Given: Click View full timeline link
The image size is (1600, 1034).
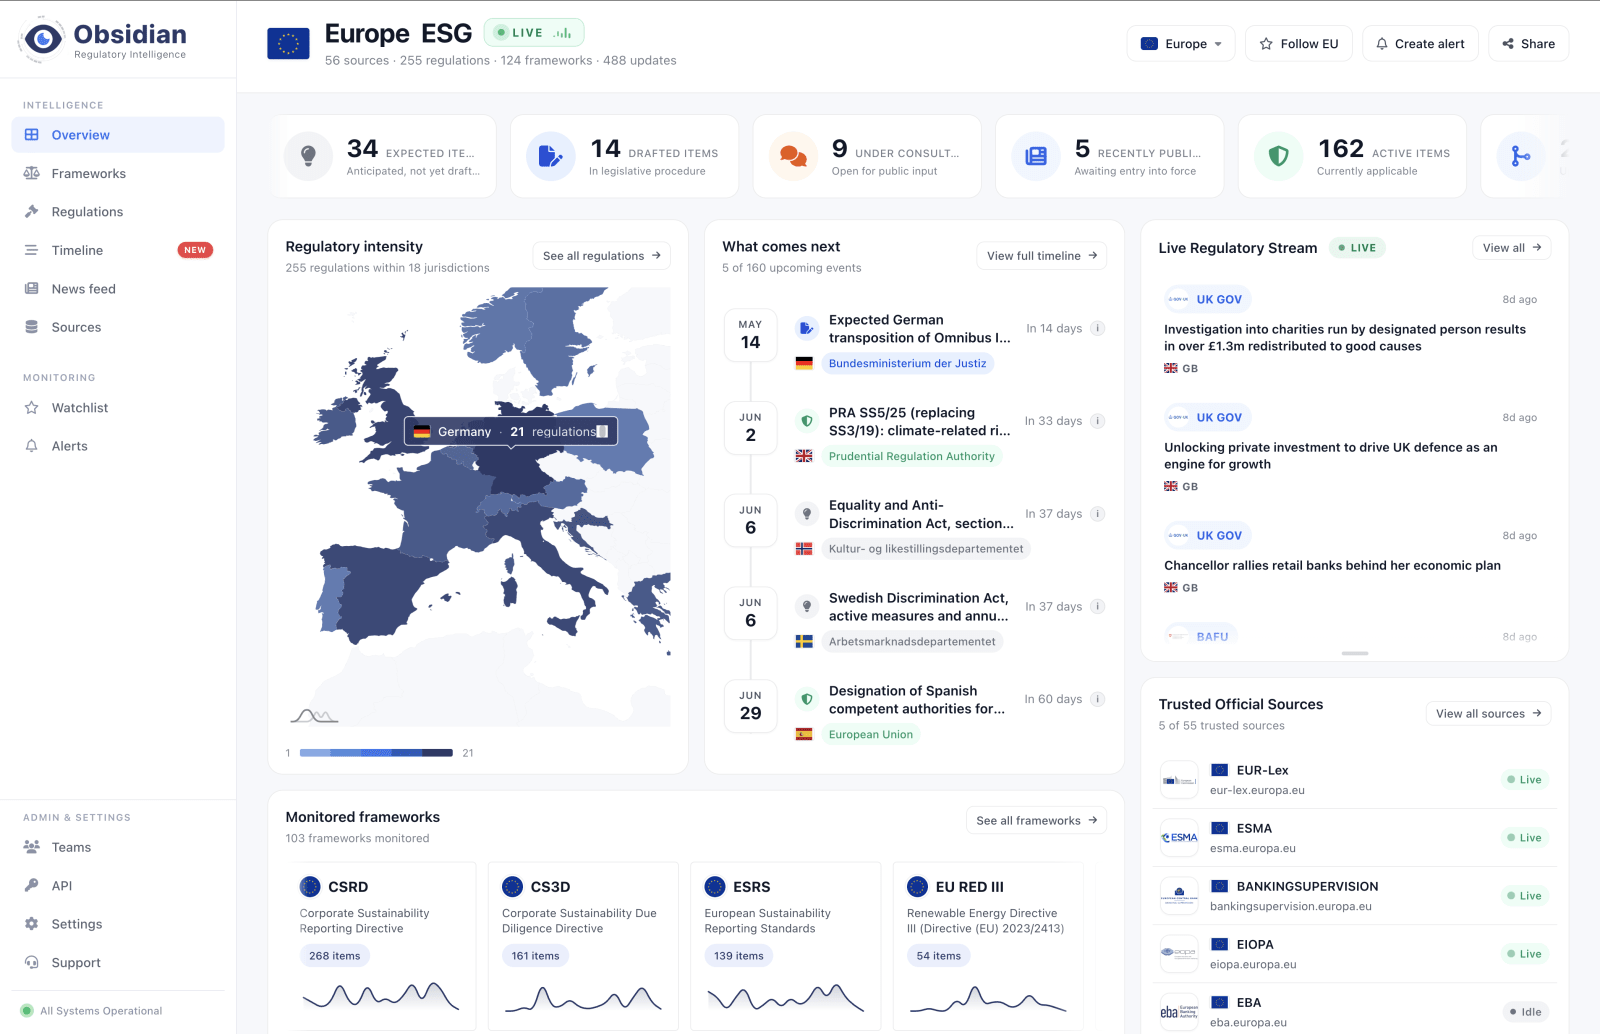Looking at the screenshot, I should pos(1041,256).
